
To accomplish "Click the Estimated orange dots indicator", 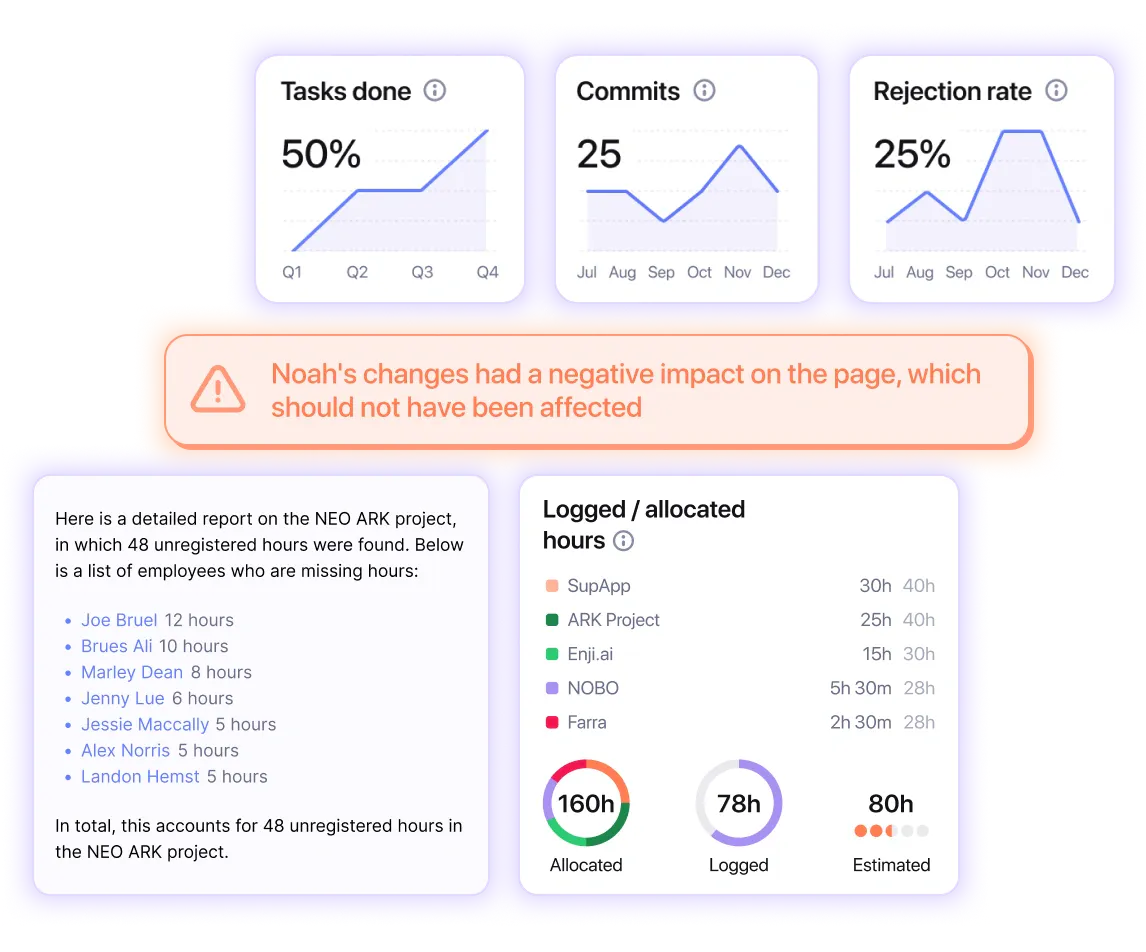I will [x=891, y=831].
